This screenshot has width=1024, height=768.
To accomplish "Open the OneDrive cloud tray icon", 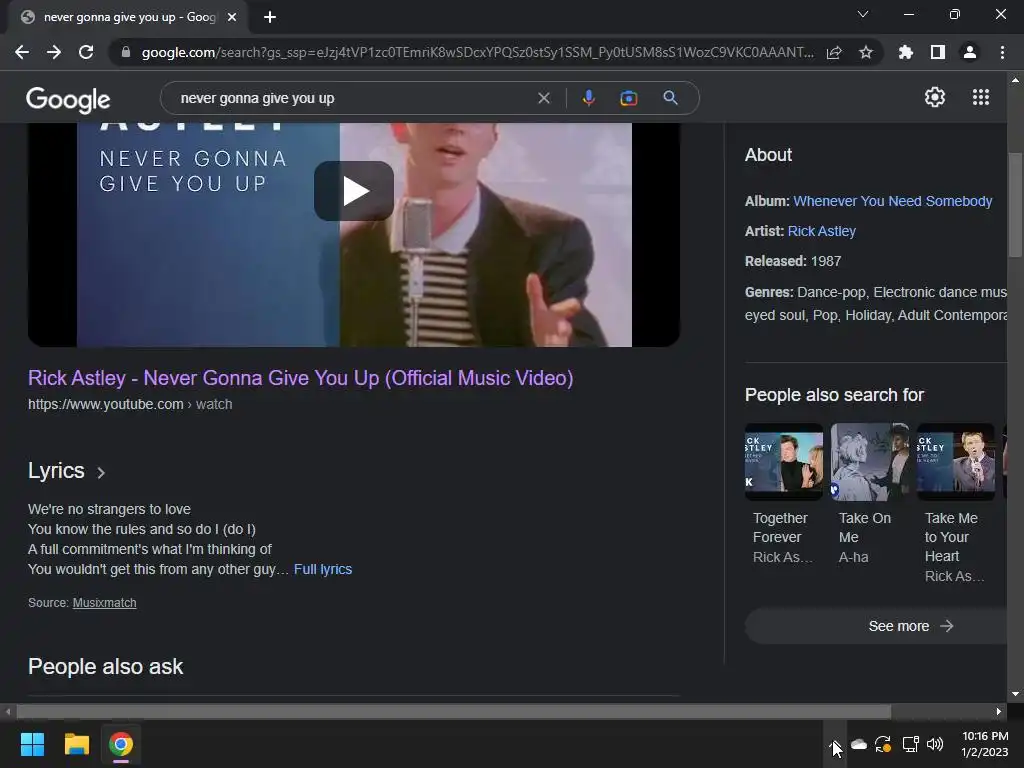I will [859, 744].
